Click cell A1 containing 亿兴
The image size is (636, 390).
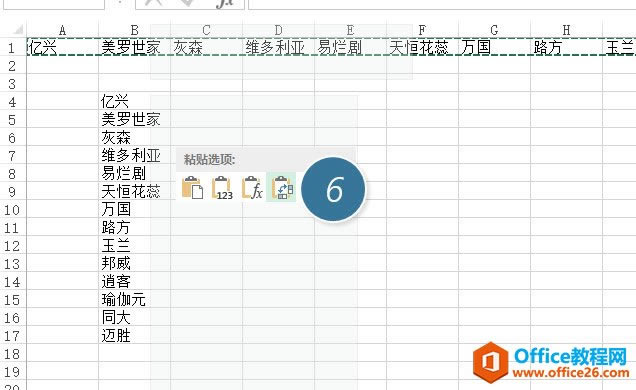pos(62,47)
